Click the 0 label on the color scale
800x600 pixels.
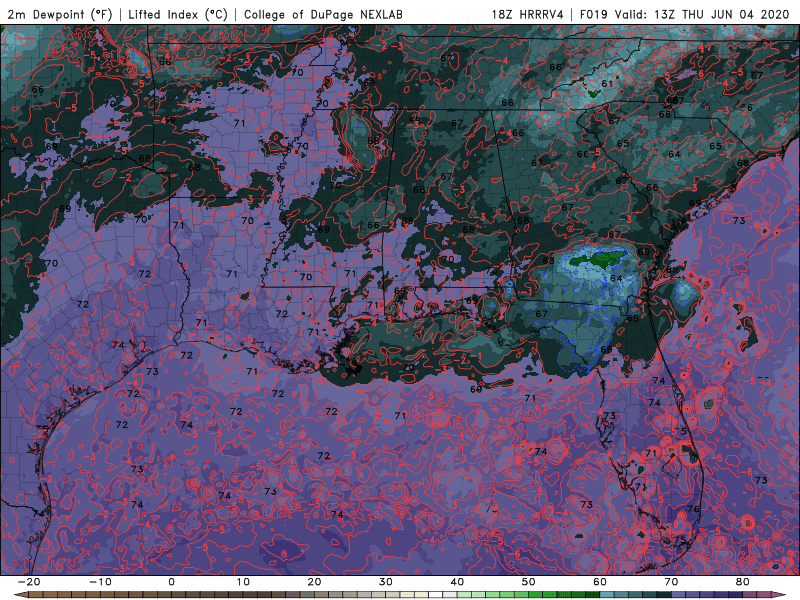[x=171, y=582]
